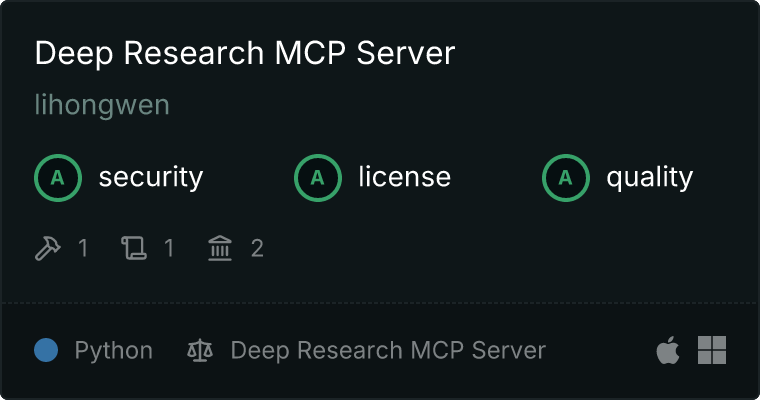Image resolution: width=760 pixels, height=400 pixels.
Task: Click the scroll prompts icon
Action: click(134, 248)
